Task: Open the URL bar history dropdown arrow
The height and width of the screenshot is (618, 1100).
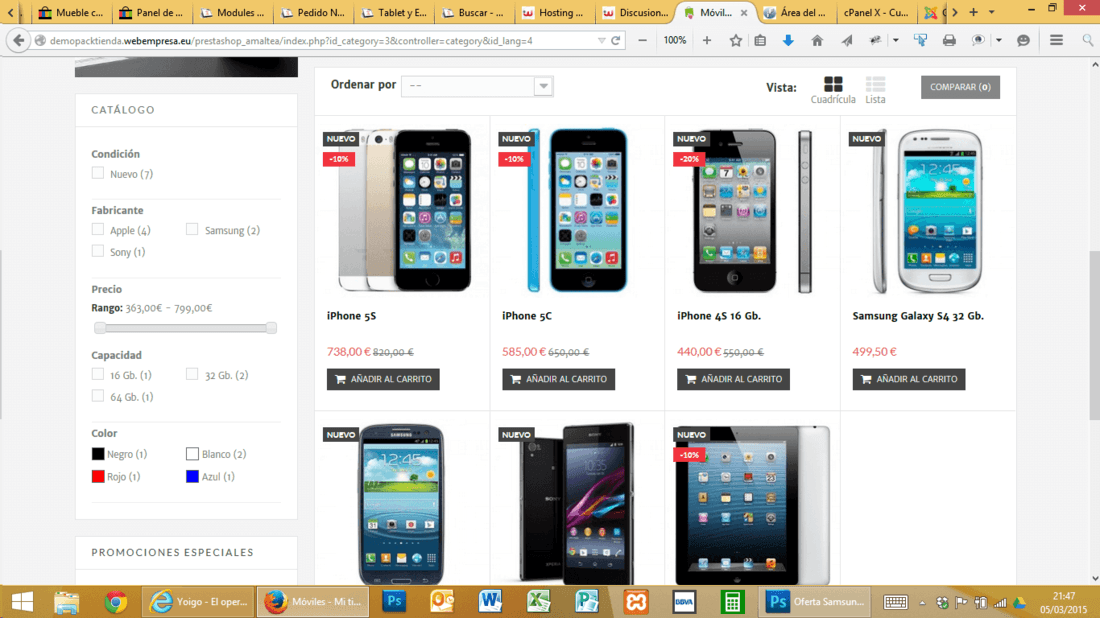Action: pyautogui.click(x=601, y=41)
